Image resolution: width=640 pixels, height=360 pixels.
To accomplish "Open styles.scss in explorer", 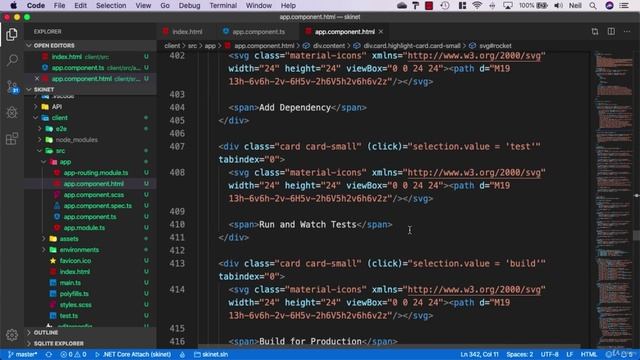I will coord(76,304).
